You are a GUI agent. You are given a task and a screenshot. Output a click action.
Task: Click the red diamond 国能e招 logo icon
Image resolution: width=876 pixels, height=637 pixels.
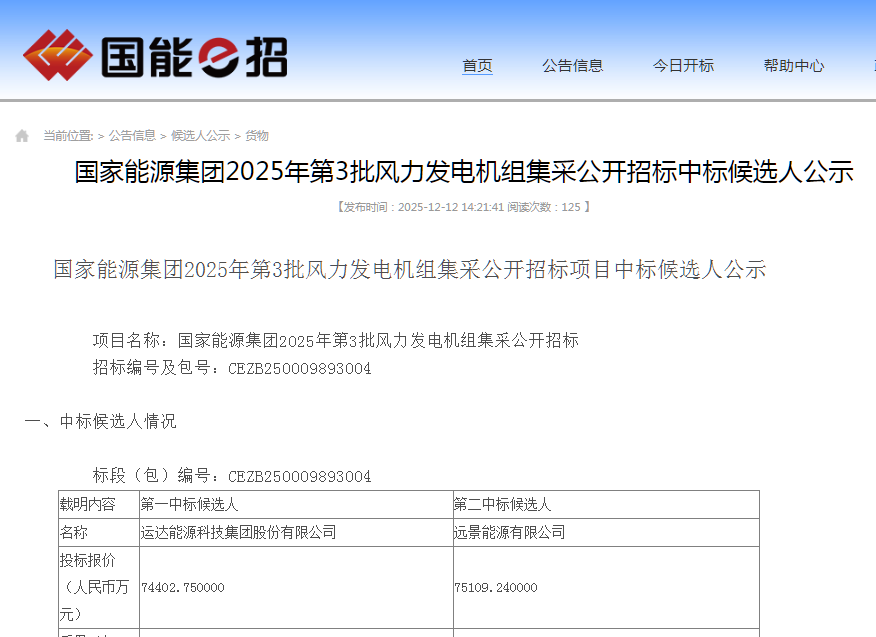[57, 54]
